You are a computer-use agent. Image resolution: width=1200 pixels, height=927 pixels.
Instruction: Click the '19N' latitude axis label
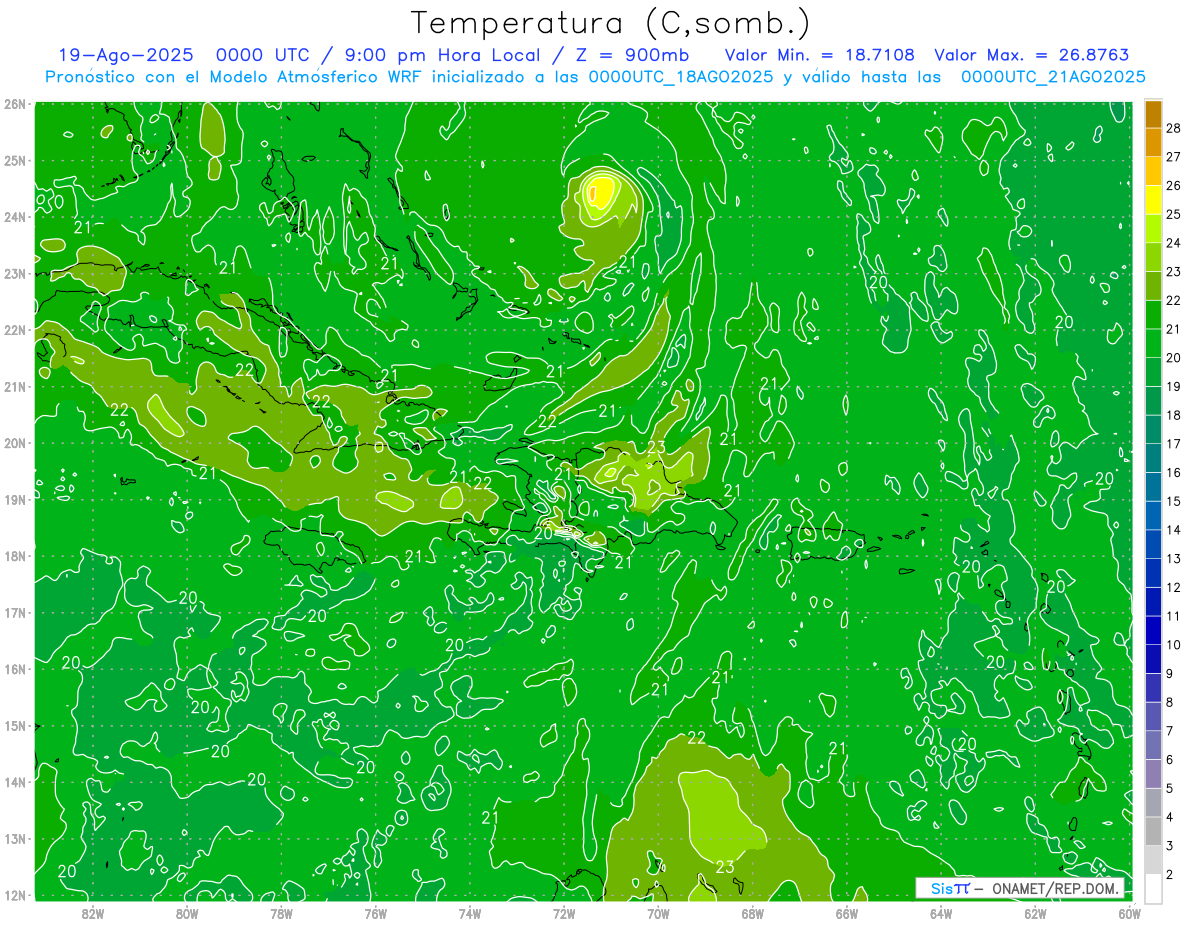[x=15, y=499]
